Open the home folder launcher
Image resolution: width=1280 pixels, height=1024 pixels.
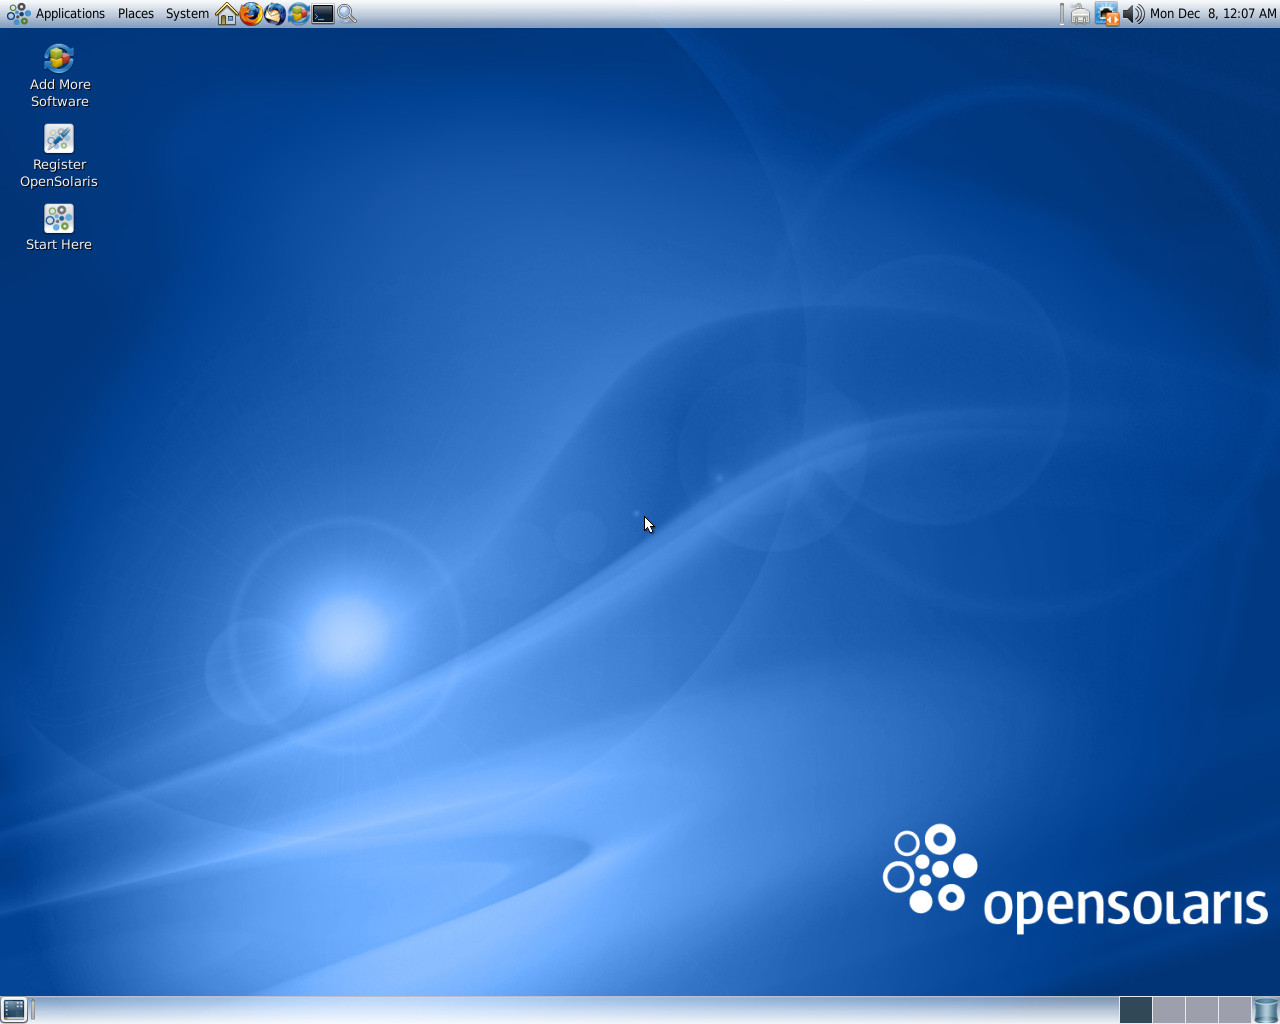[226, 13]
